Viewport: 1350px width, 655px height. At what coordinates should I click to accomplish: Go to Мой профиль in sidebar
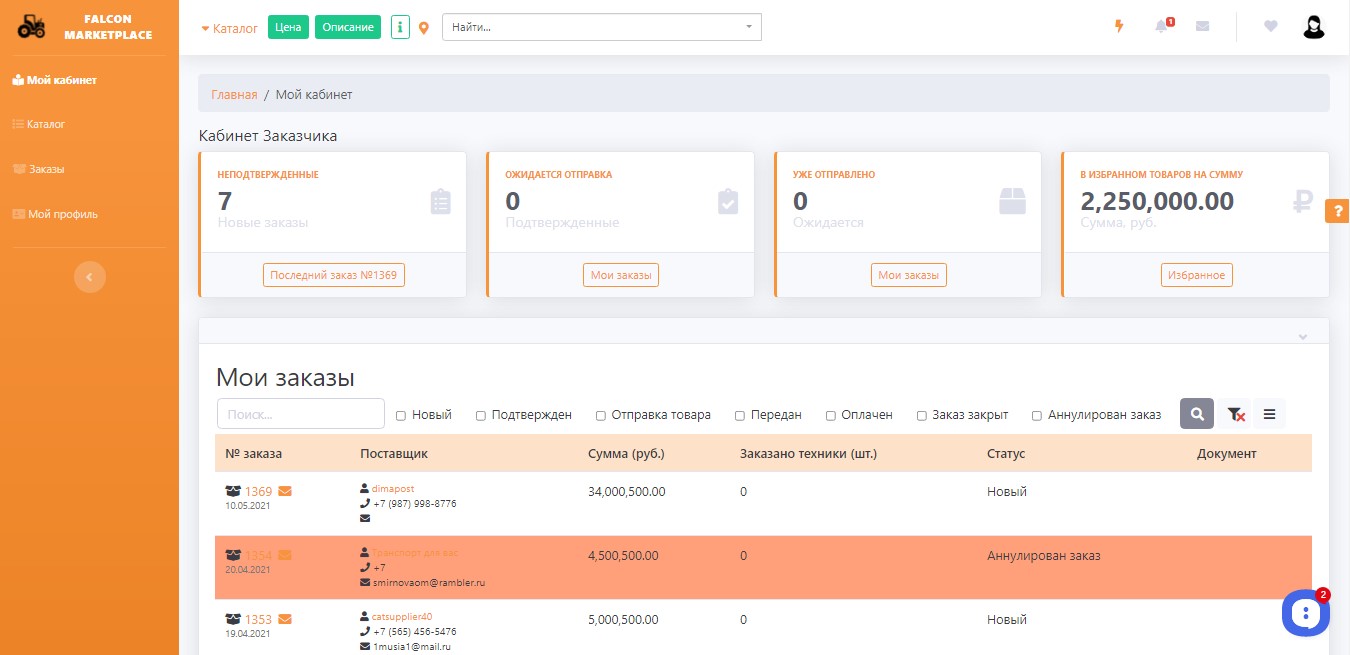coord(62,214)
